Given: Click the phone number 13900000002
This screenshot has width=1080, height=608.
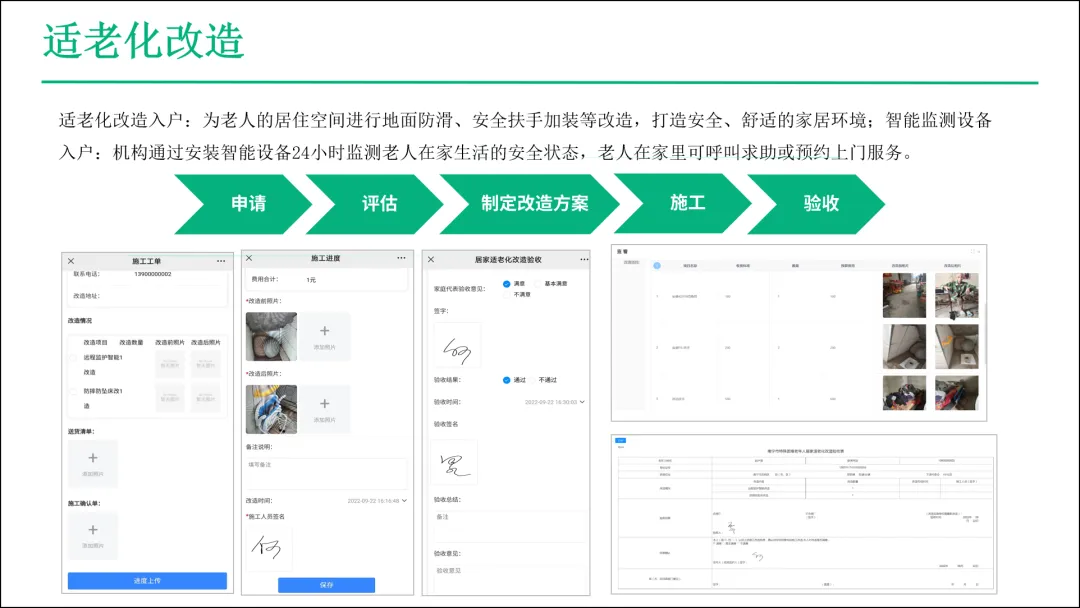Looking at the screenshot, I should pyautogui.click(x=152, y=274).
